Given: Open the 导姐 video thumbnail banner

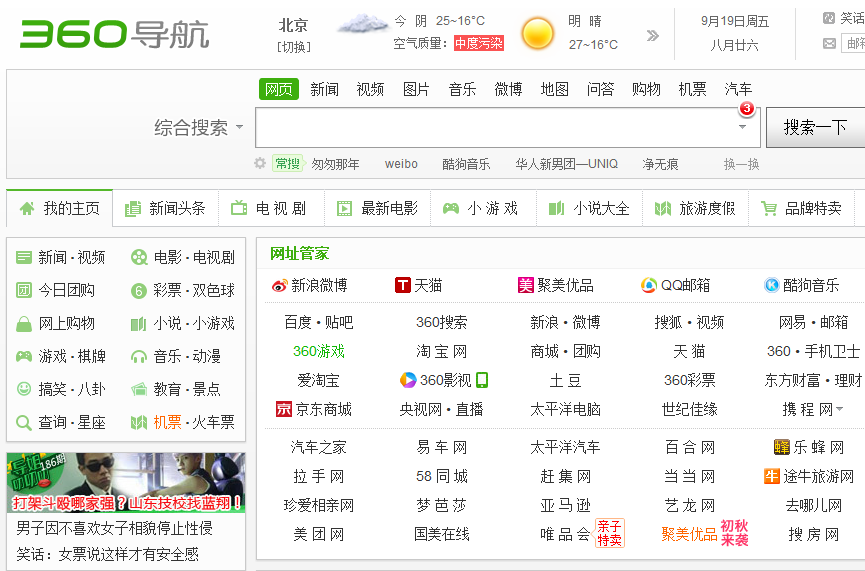Looking at the screenshot, I should click(x=126, y=482).
